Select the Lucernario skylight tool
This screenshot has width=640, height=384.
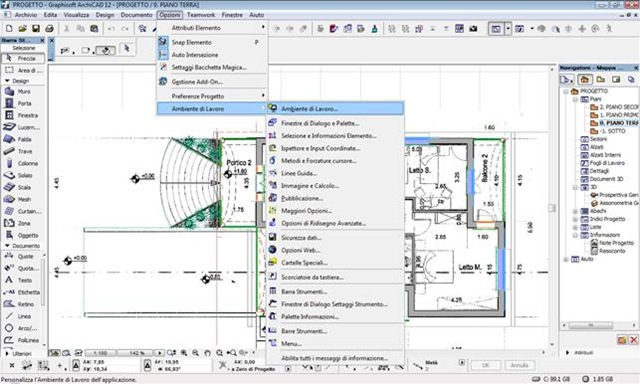23,127
